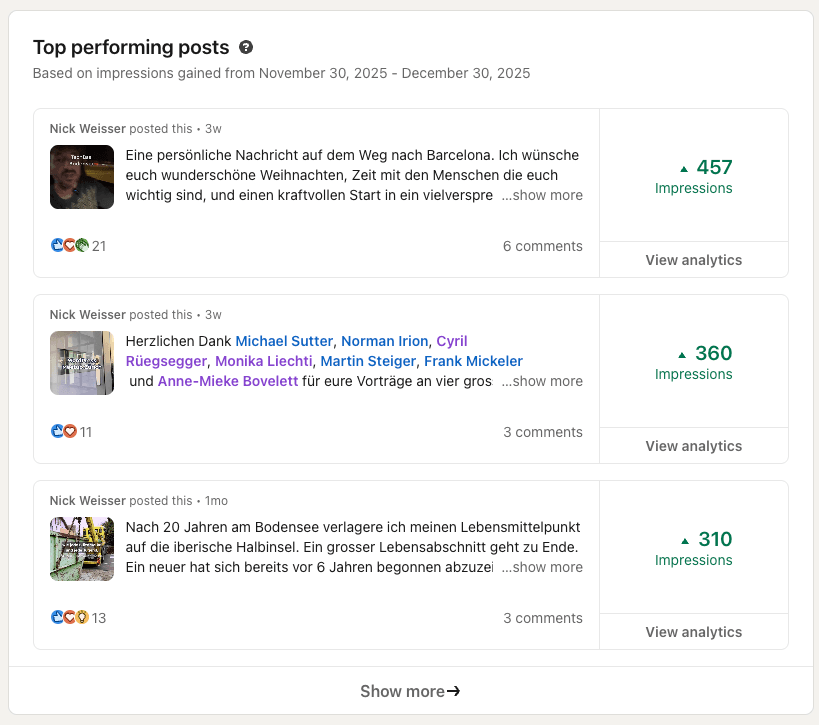View analytics for the 360 impressions post

click(693, 446)
